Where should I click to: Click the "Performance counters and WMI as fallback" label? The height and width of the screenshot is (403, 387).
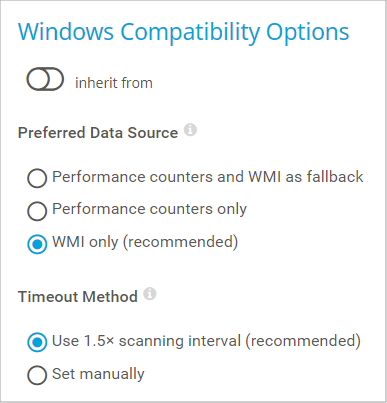tap(208, 177)
